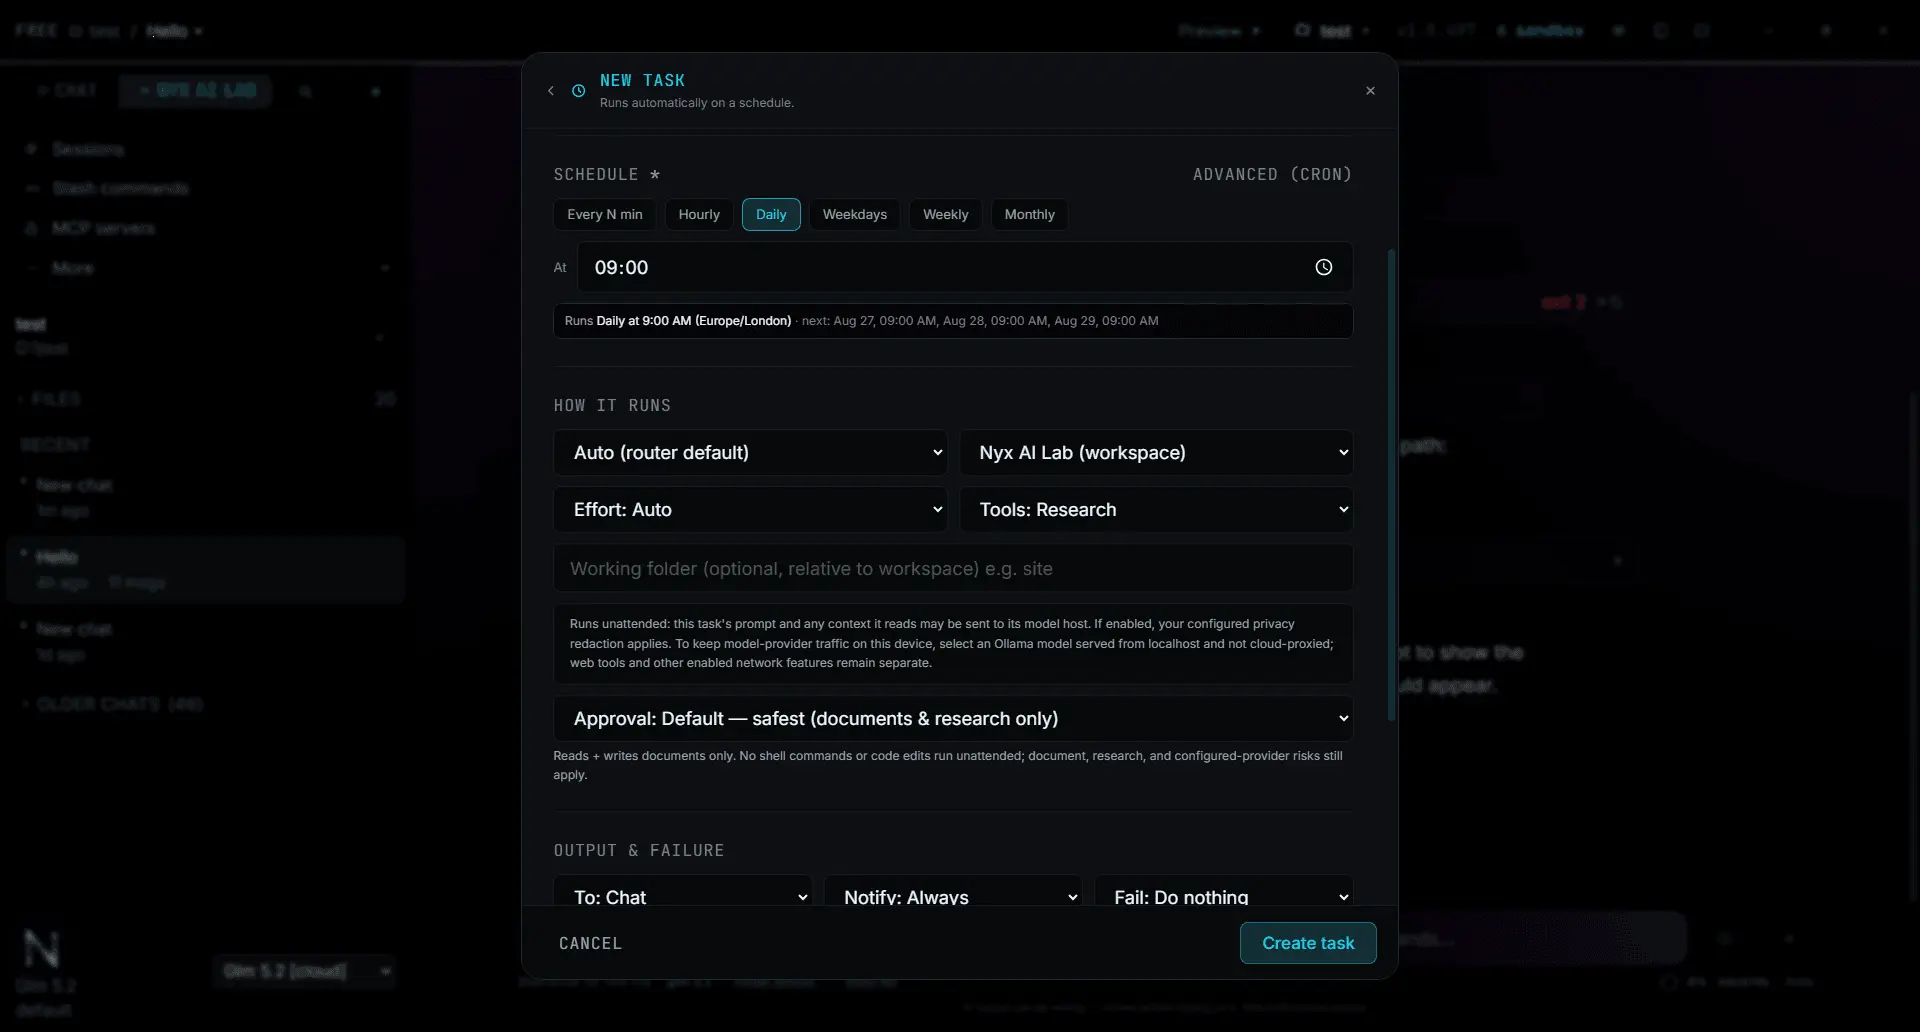Select the Weekdays schedule option
1920x1032 pixels.
click(x=855, y=214)
